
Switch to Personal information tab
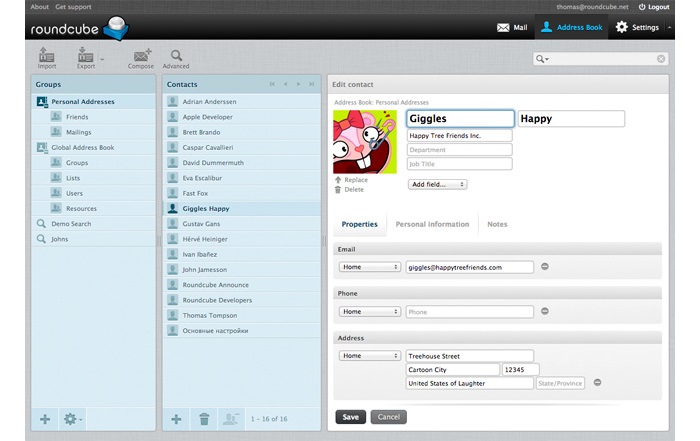click(432, 224)
